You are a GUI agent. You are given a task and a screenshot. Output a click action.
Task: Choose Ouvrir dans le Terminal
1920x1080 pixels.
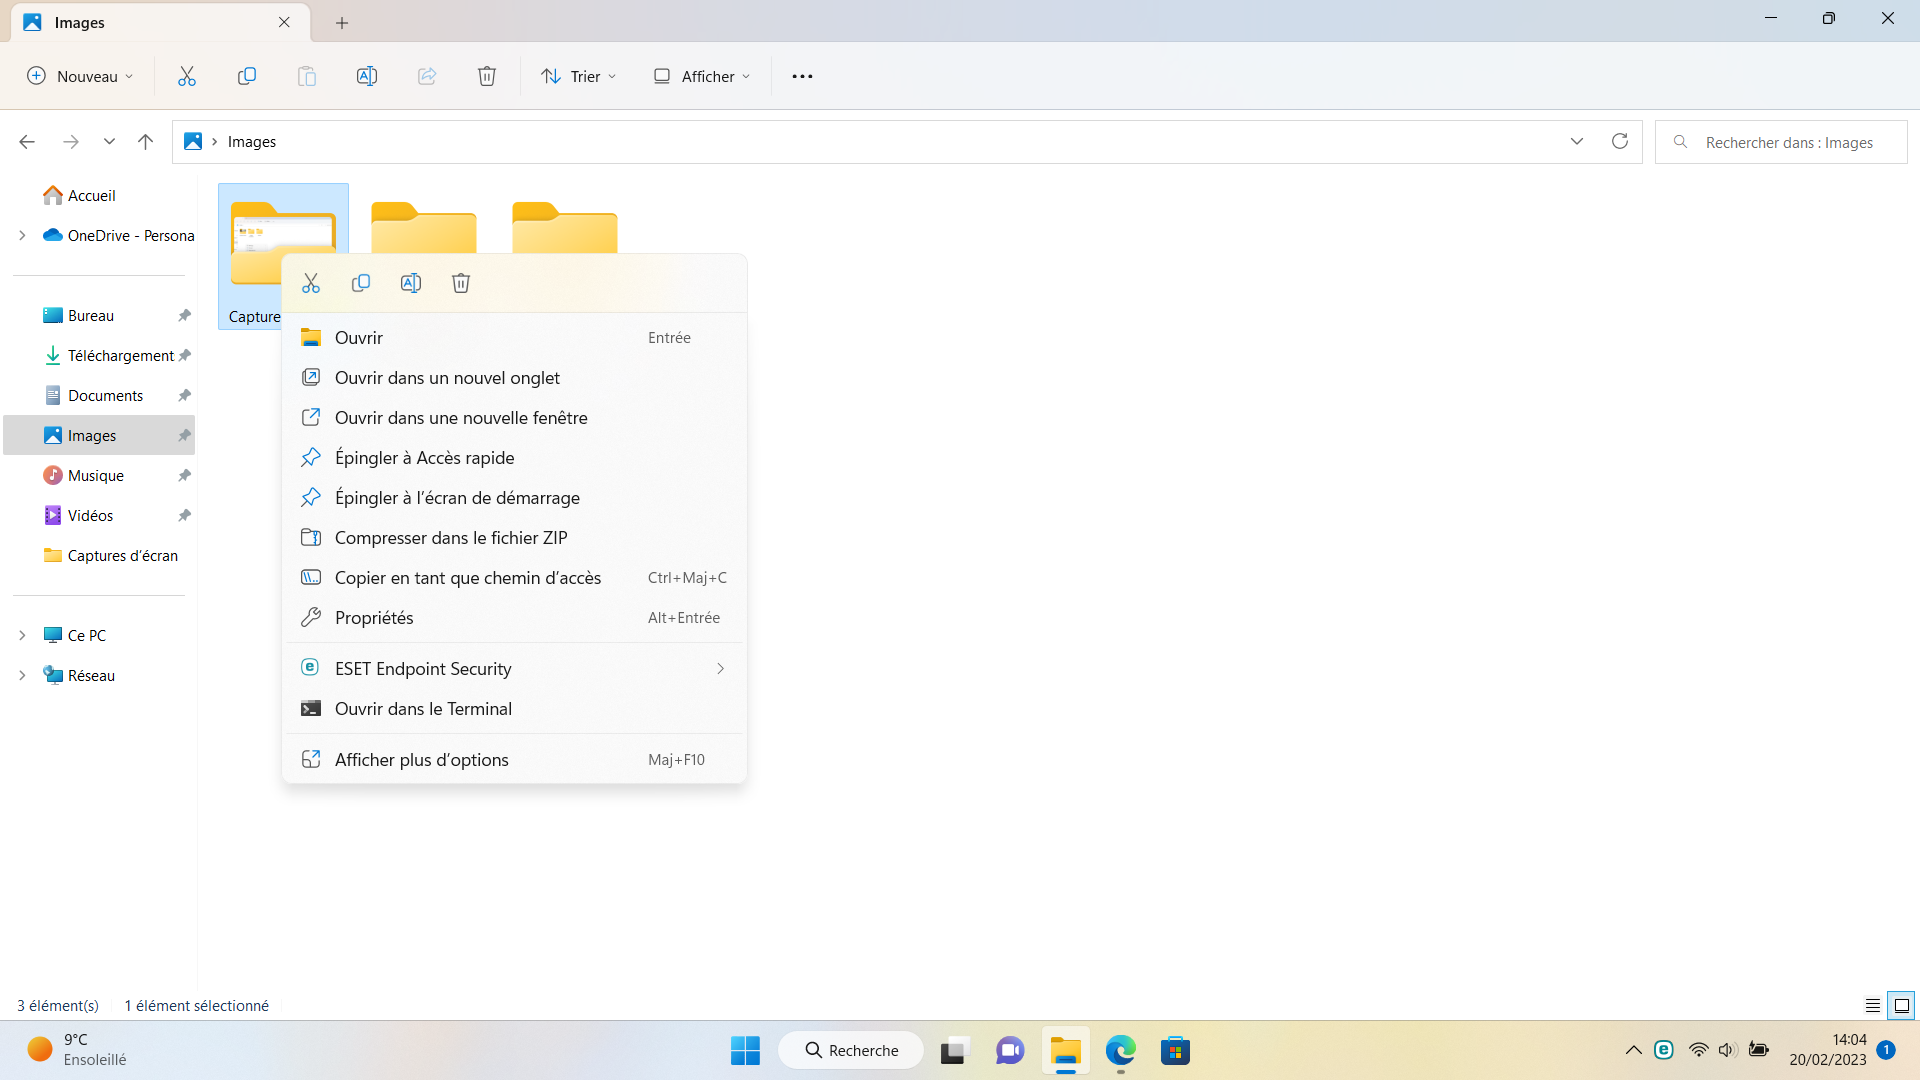[514, 709]
